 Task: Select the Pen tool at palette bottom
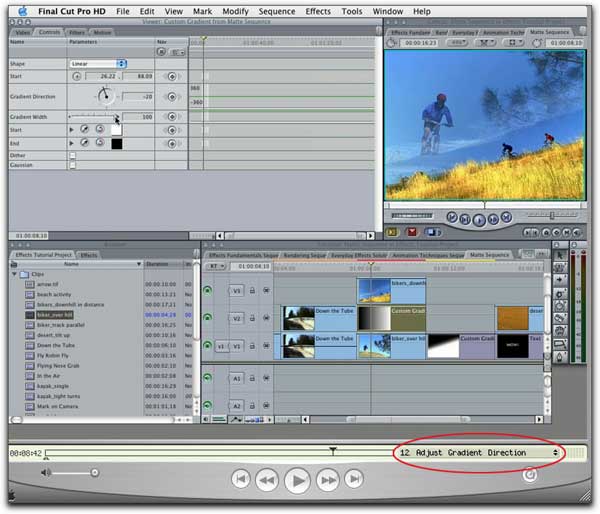click(560, 357)
